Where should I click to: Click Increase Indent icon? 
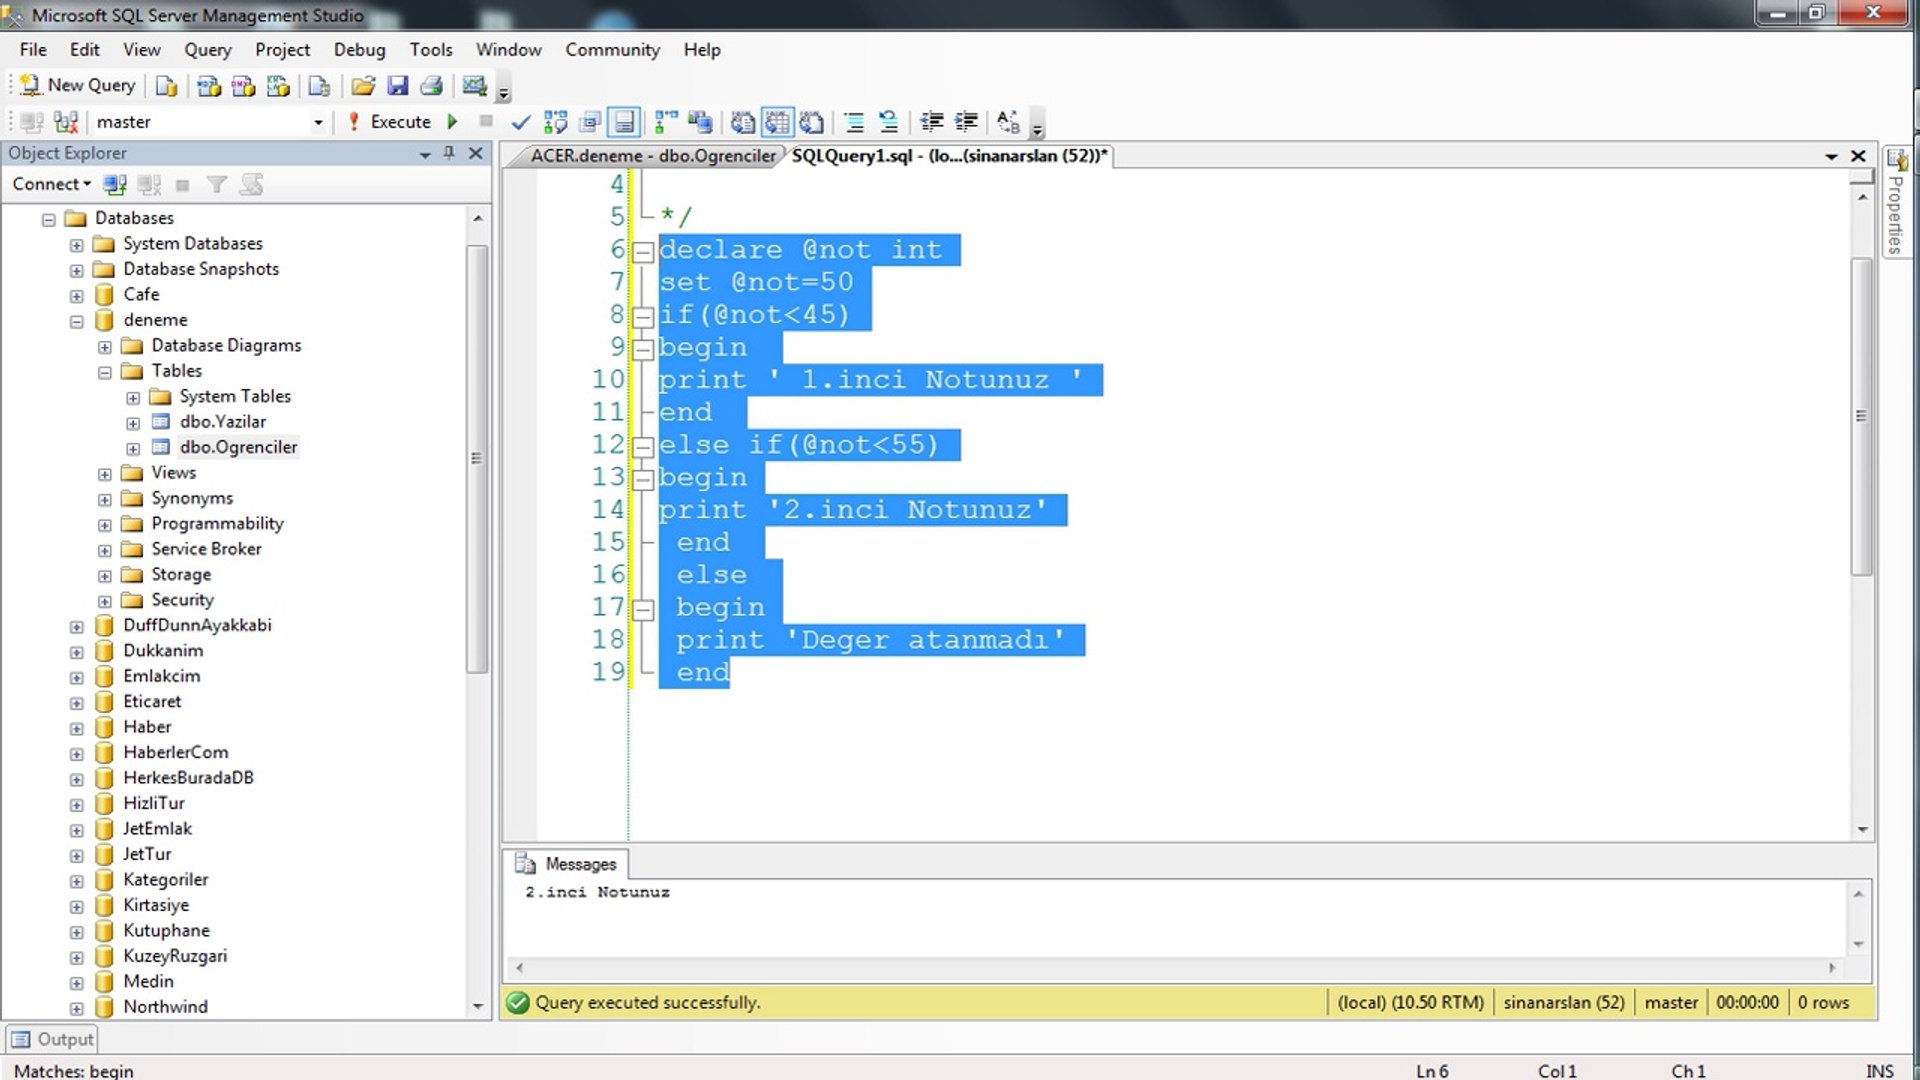[x=966, y=122]
